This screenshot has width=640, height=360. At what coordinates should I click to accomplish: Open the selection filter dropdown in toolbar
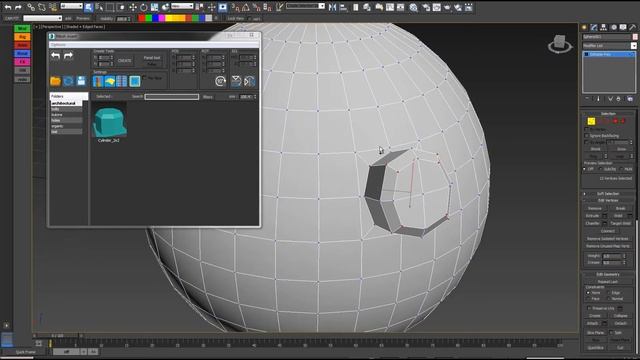(x=71, y=6)
